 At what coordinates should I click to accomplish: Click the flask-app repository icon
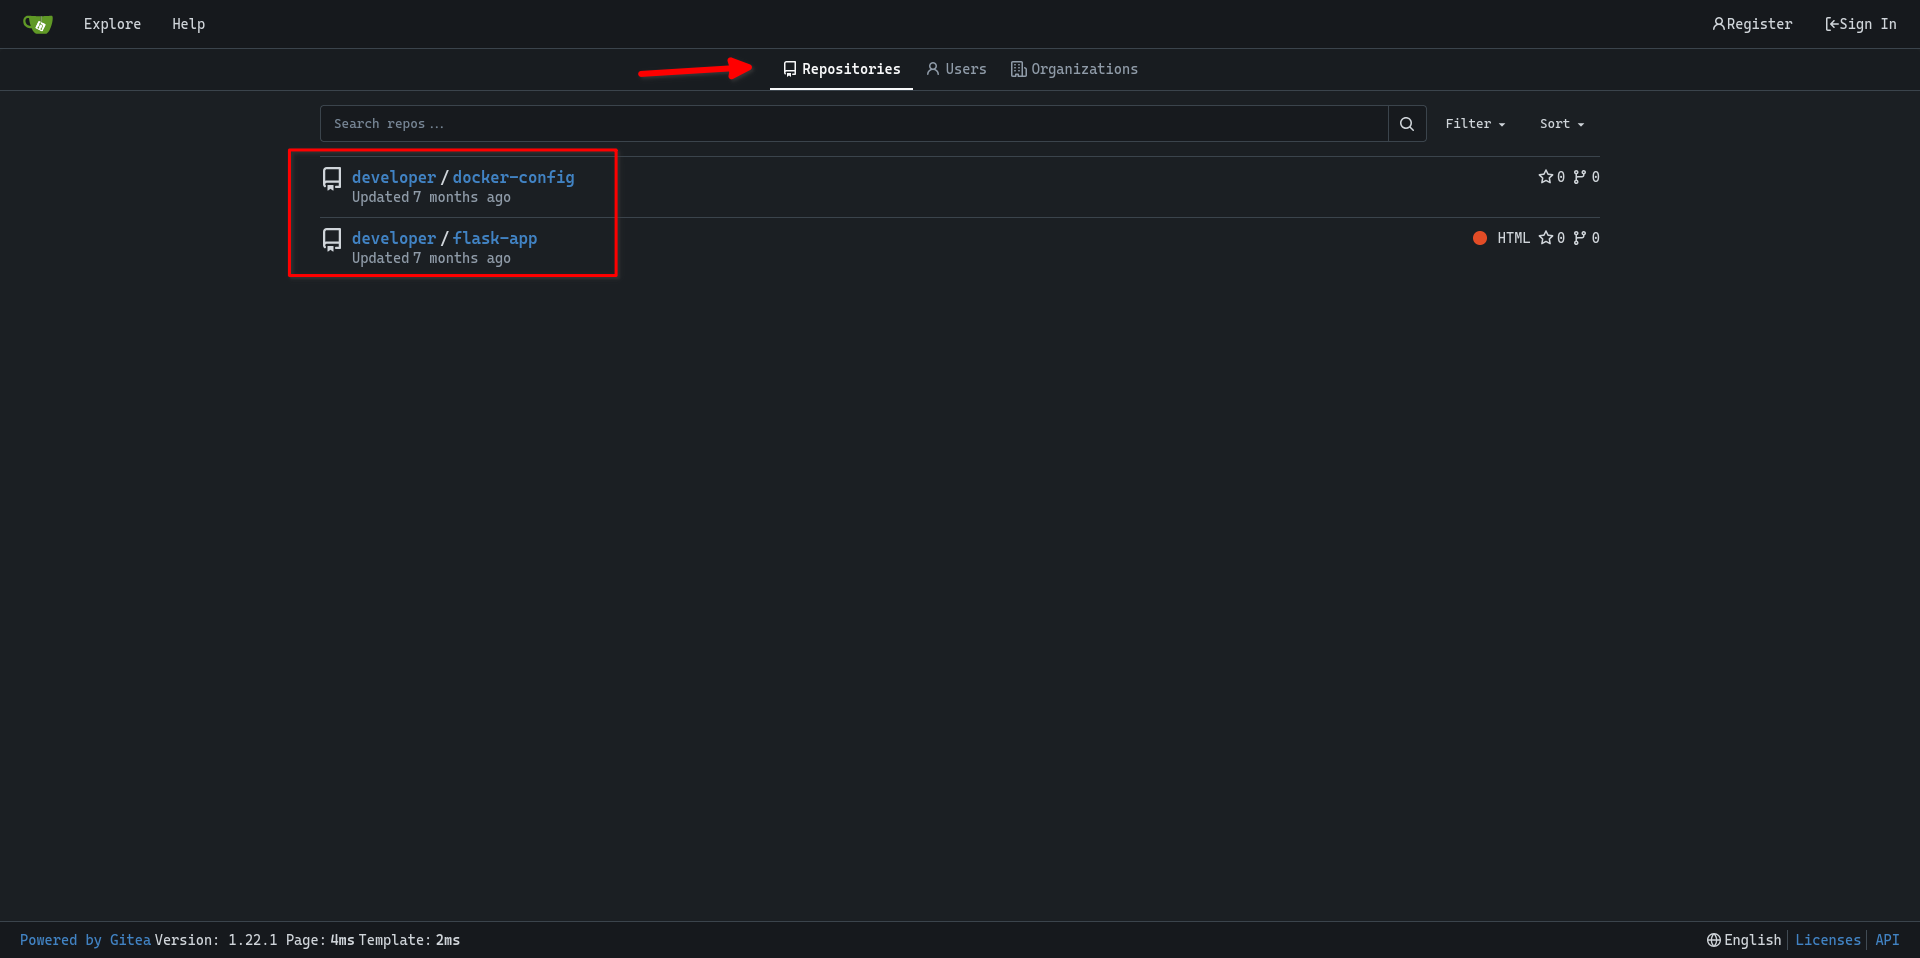[x=332, y=240]
